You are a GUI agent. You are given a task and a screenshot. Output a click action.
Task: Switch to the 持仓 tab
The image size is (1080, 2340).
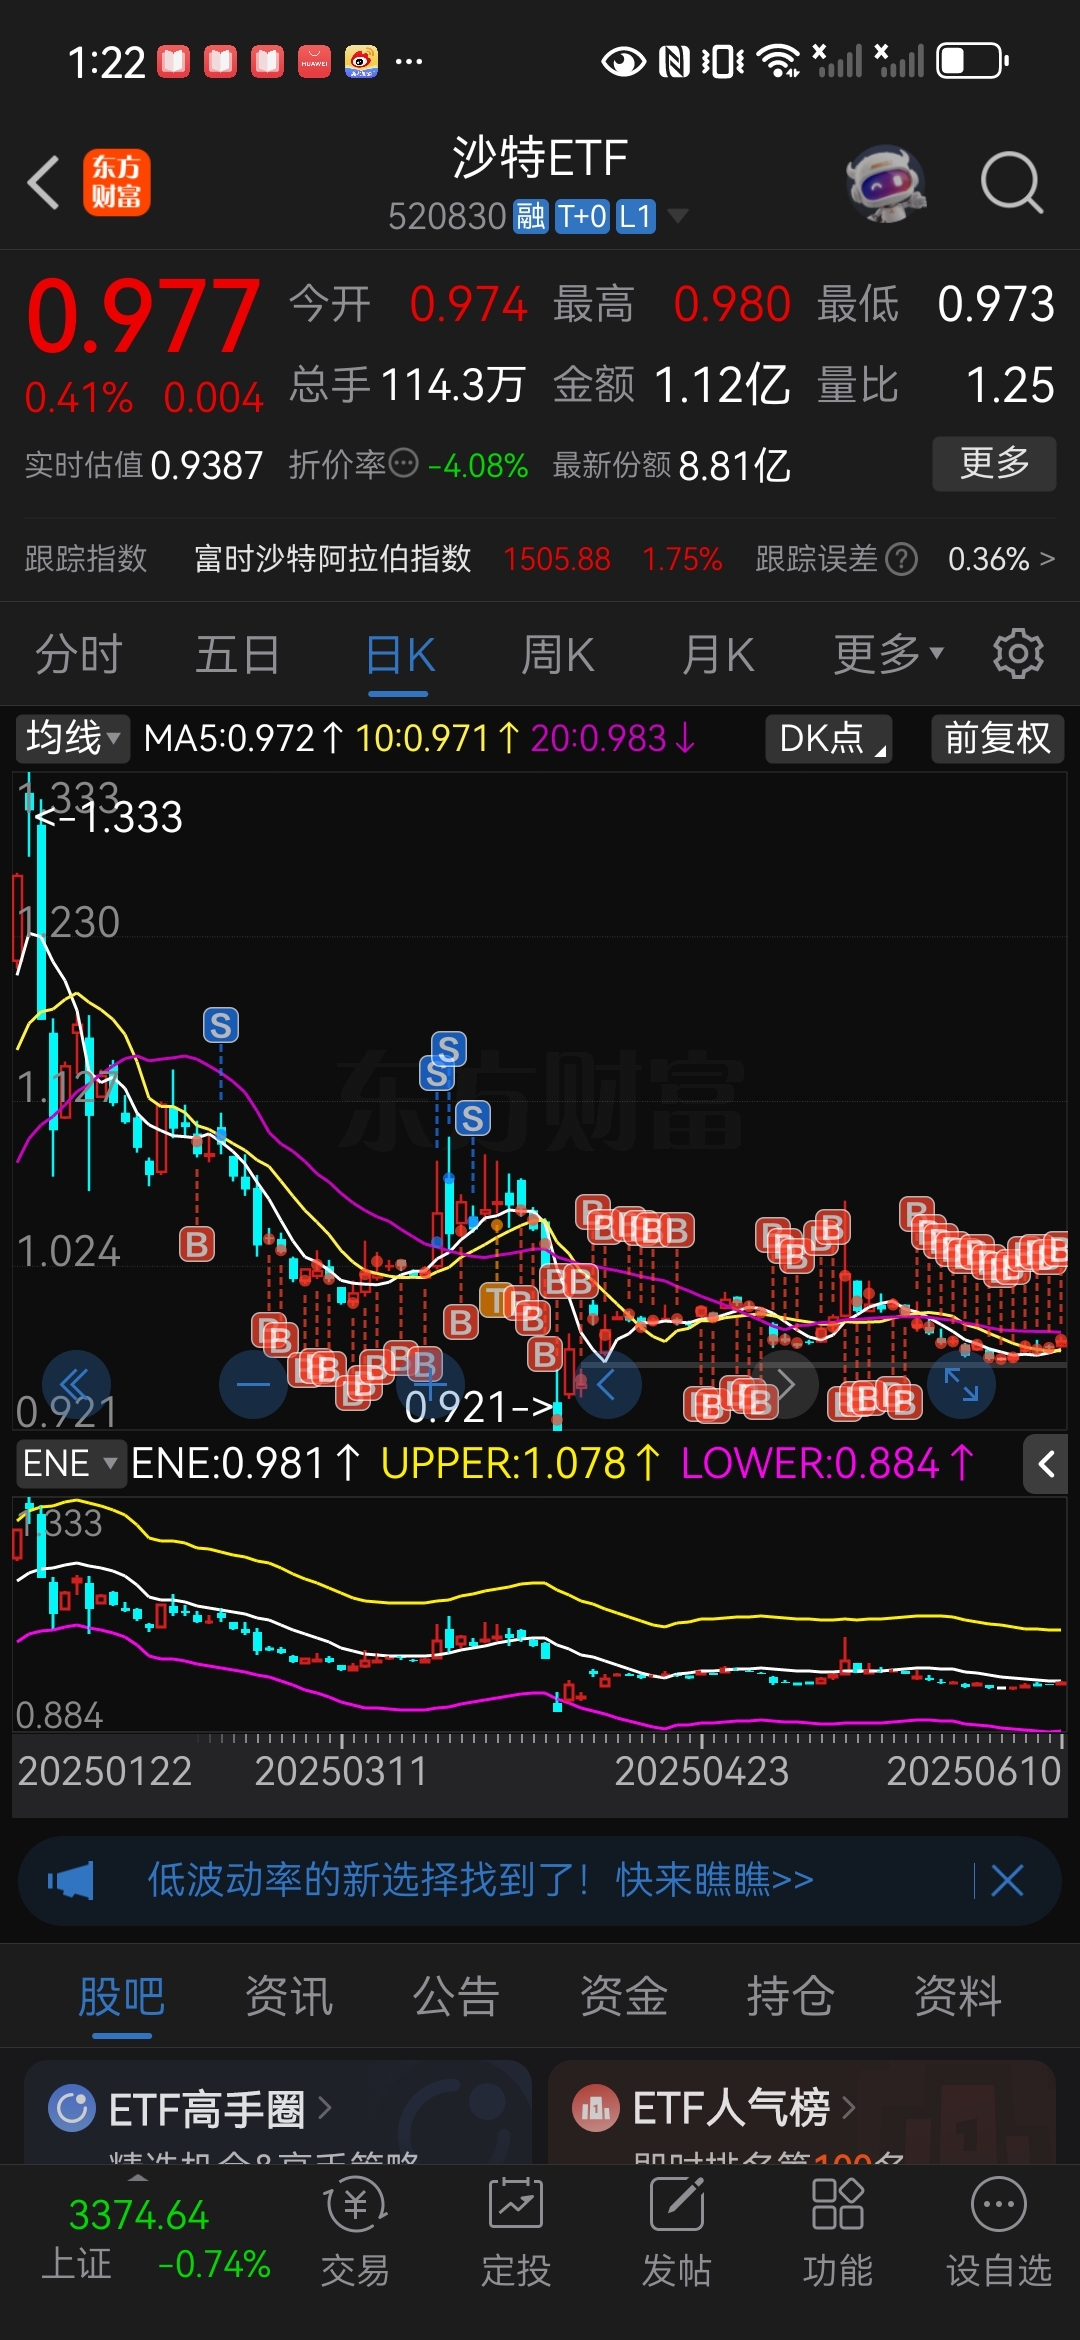[790, 1996]
